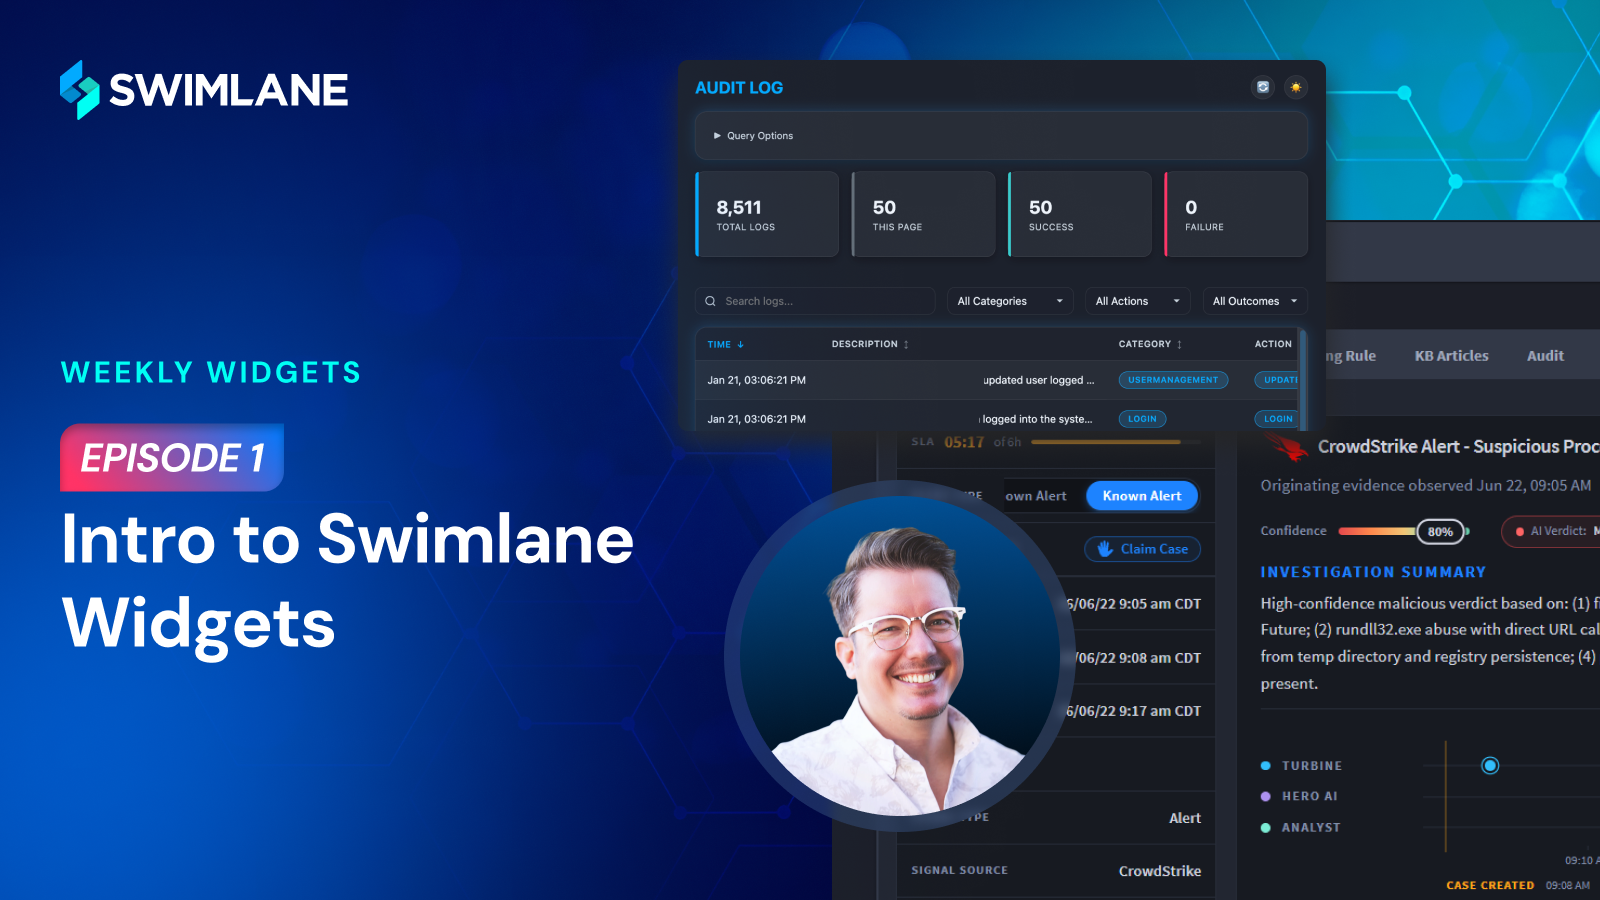This screenshot has height=900, width=1600.
Task: Sort by the DESCRIPTION column header
Action: [870, 344]
